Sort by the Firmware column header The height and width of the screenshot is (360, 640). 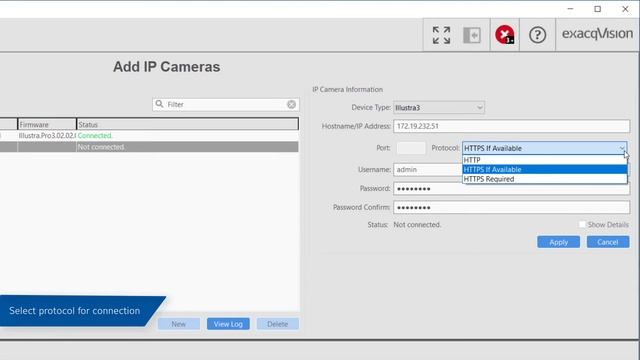pyautogui.click(x=47, y=124)
